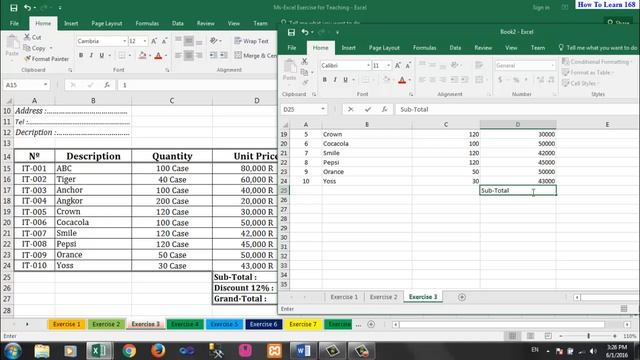Click Save icon in Book2 window

[291, 32]
